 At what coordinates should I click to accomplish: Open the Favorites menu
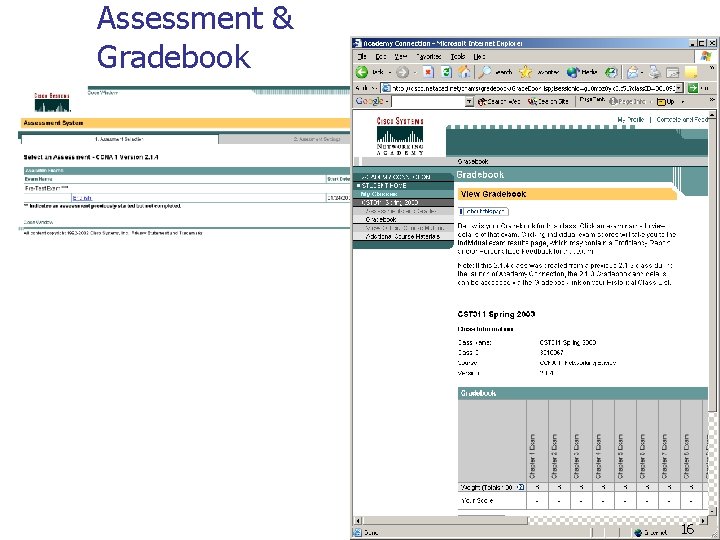(428, 56)
